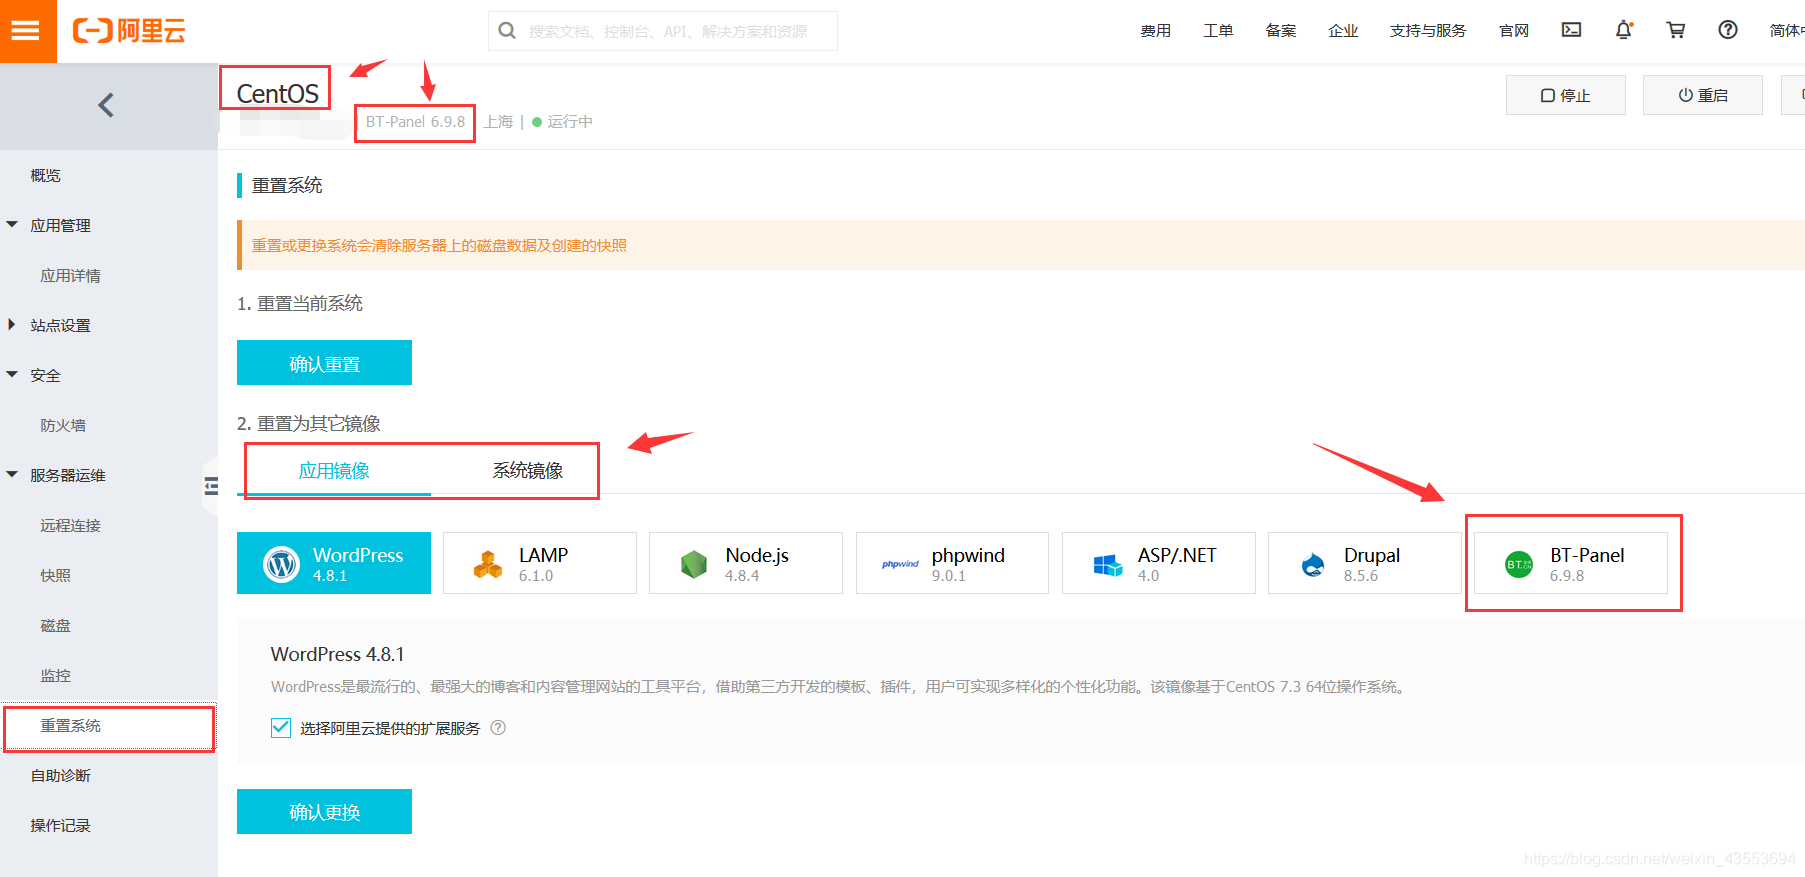
Task: Click the extension service help icon
Action: coord(498,728)
